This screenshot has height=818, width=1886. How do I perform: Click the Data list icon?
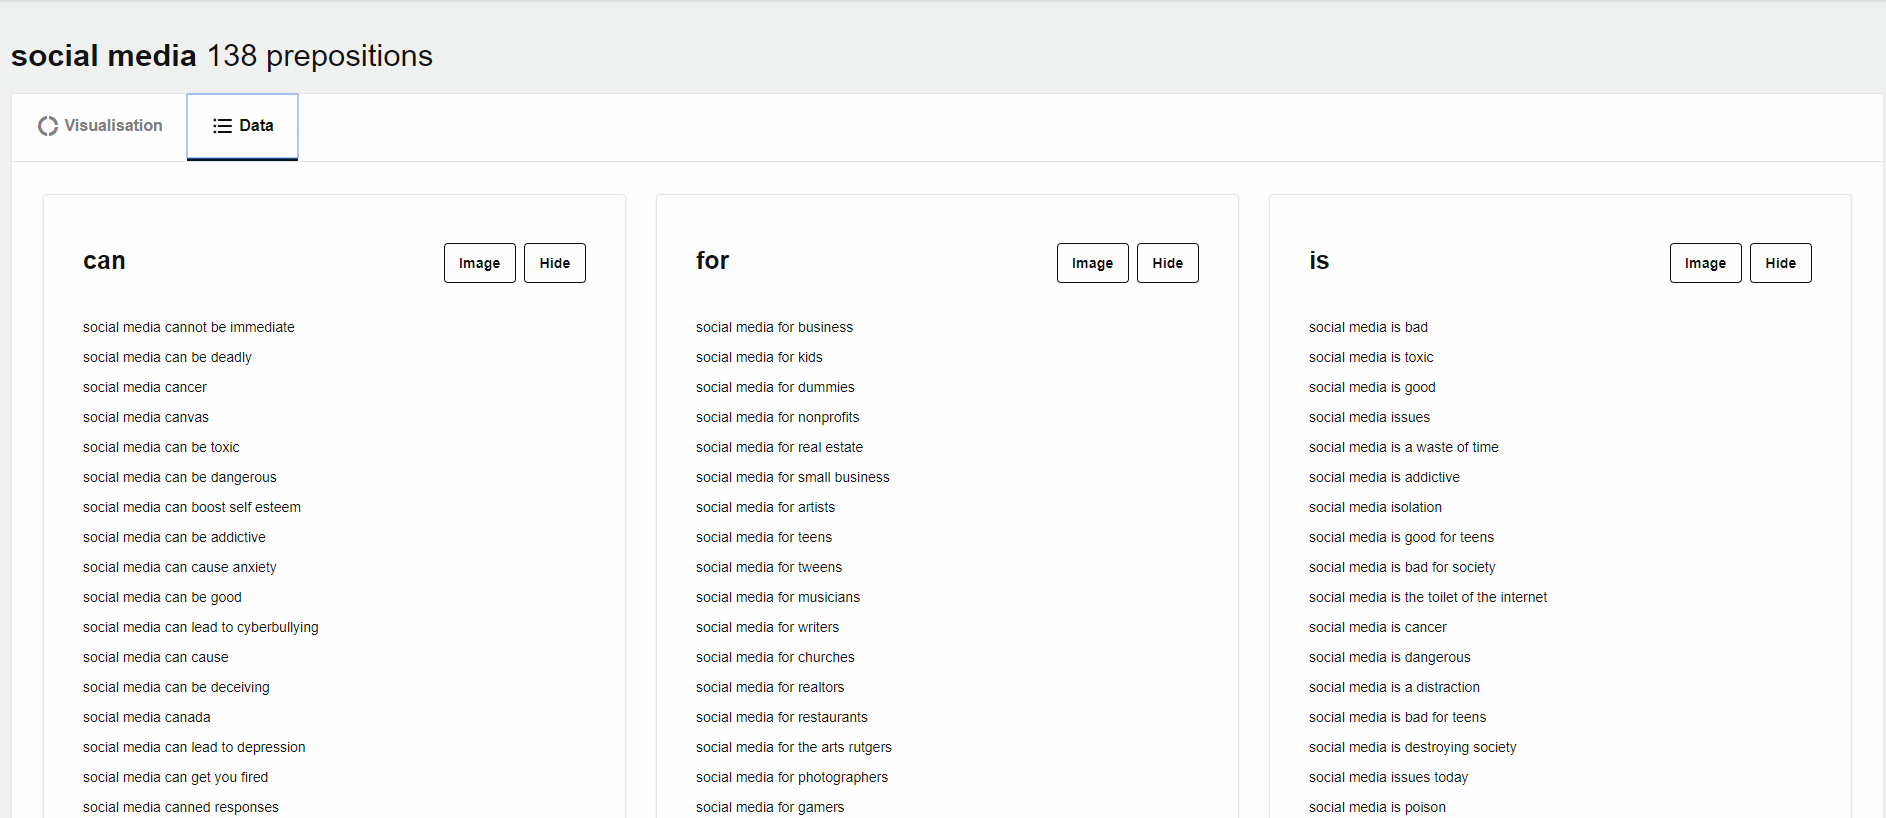coord(222,126)
